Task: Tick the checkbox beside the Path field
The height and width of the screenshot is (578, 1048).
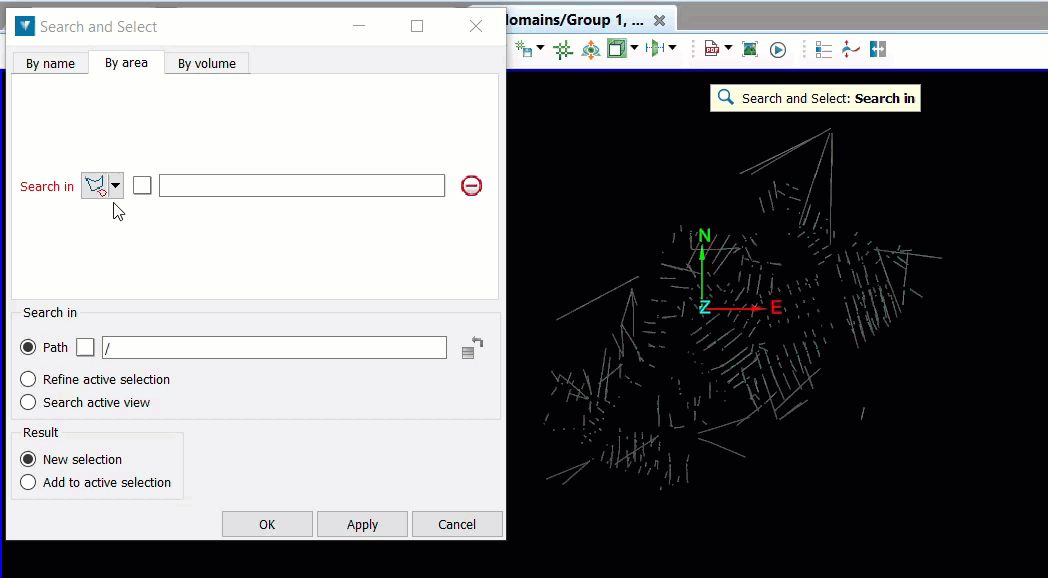Action: click(x=85, y=347)
